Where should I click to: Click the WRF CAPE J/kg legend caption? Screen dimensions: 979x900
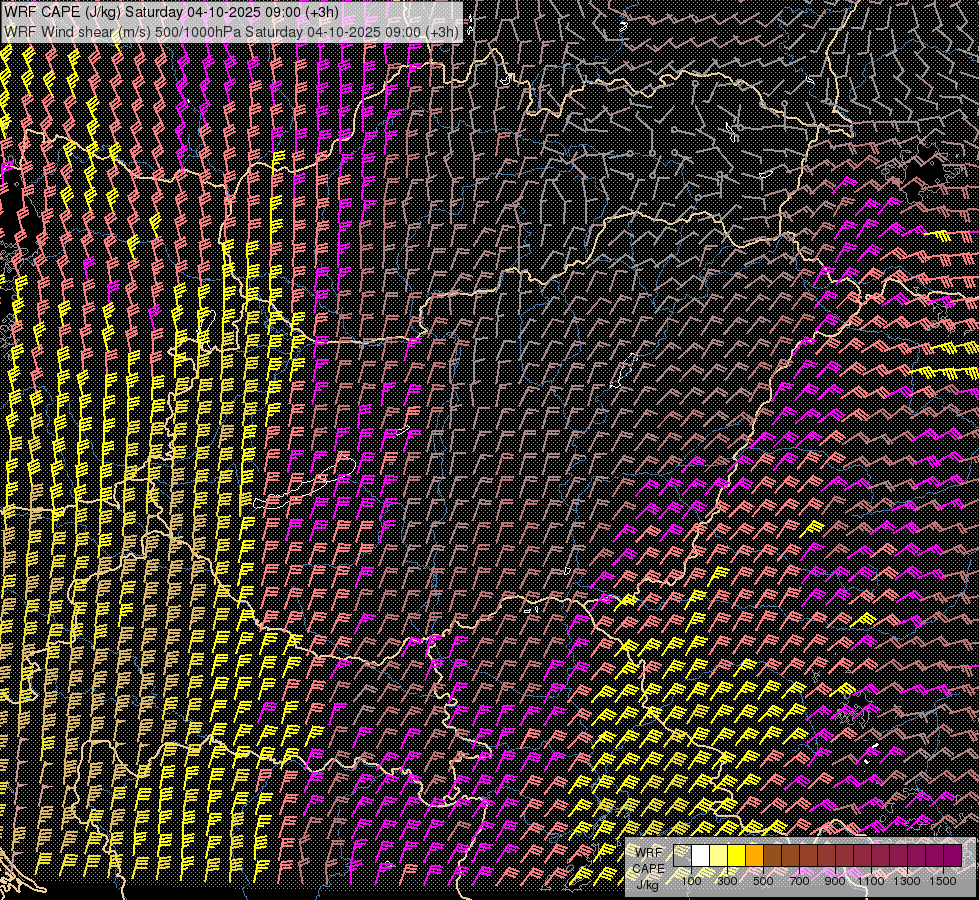click(649, 868)
